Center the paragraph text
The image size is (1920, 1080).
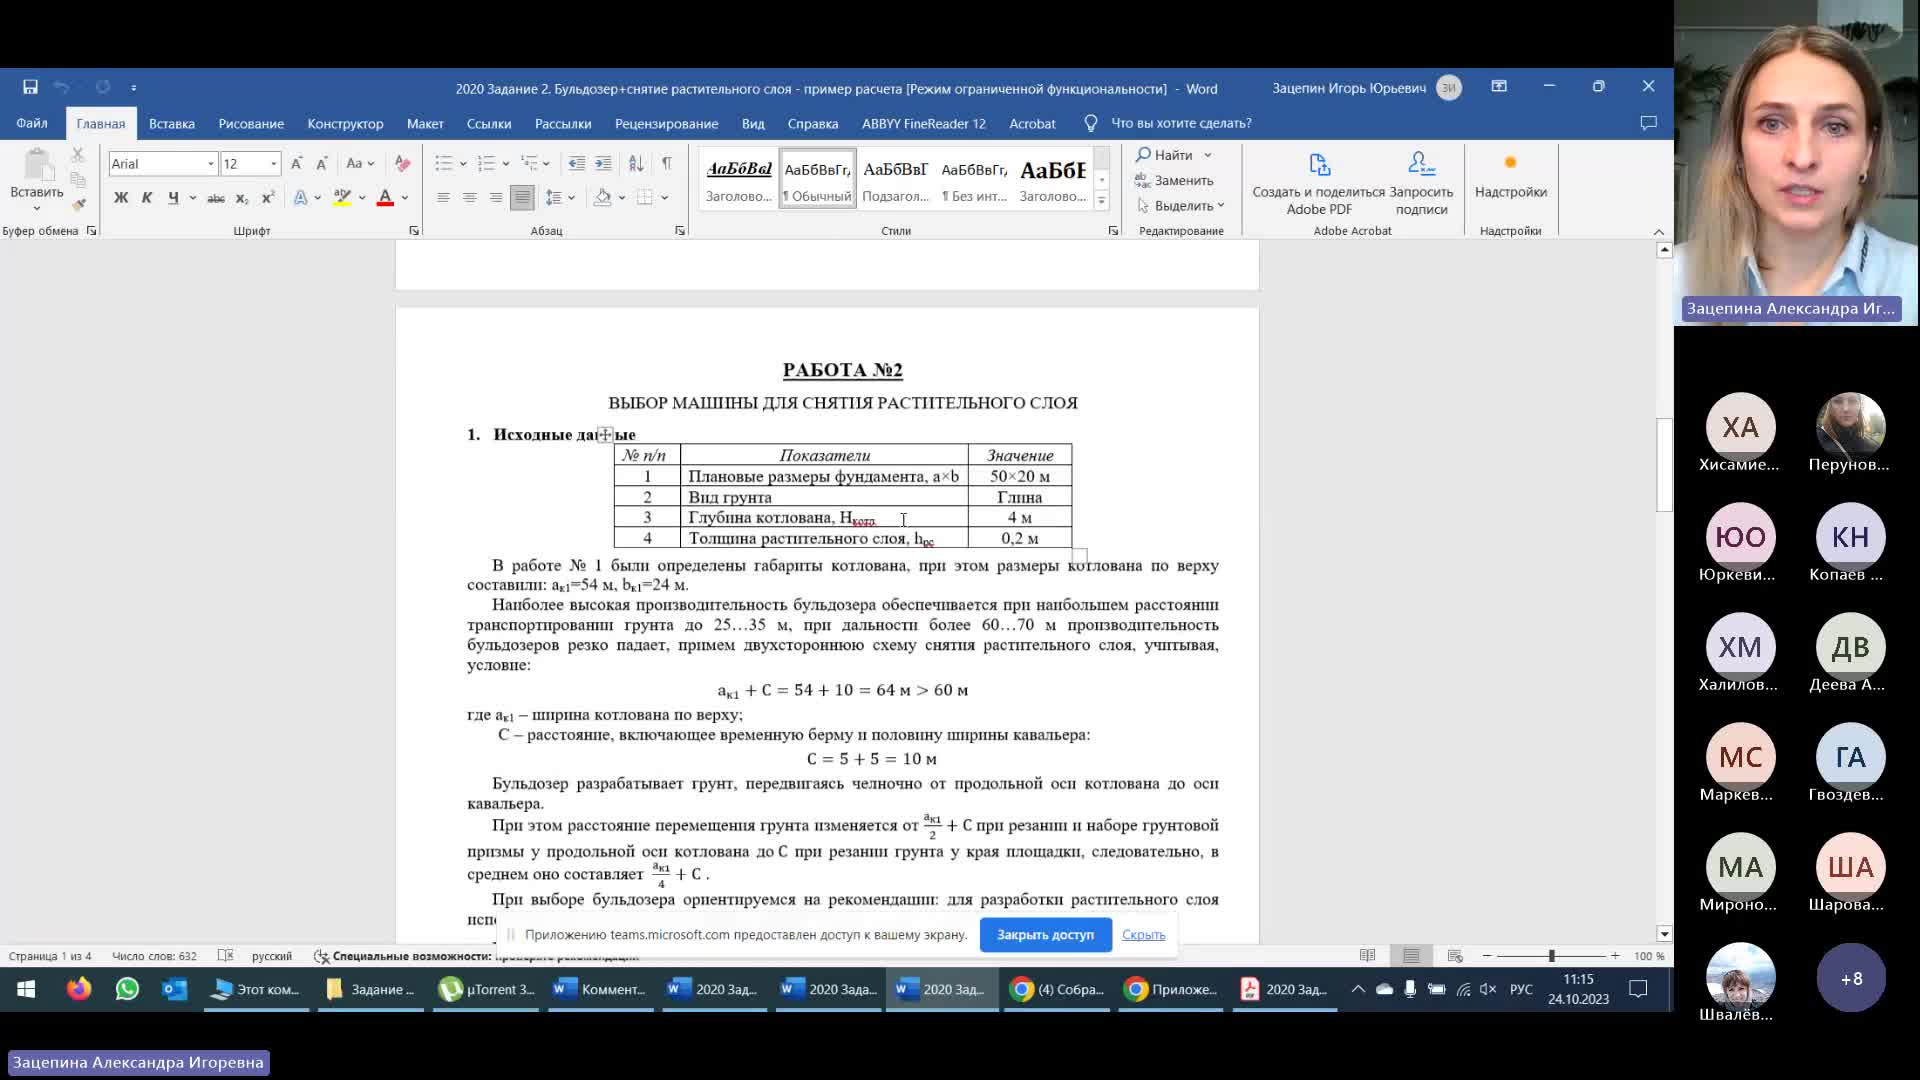(x=469, y=198)
